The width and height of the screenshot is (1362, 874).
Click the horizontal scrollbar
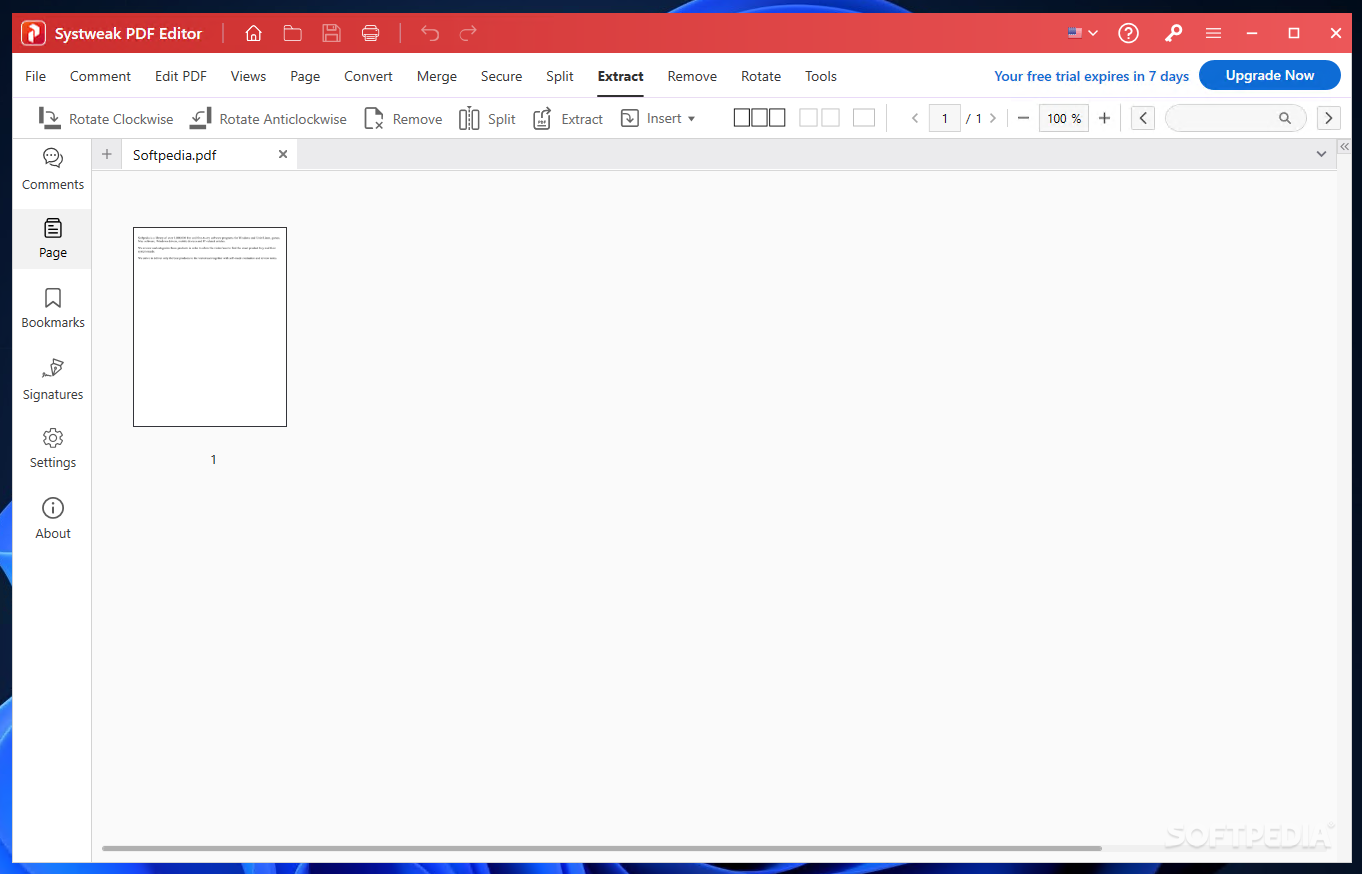pos(601,848)
